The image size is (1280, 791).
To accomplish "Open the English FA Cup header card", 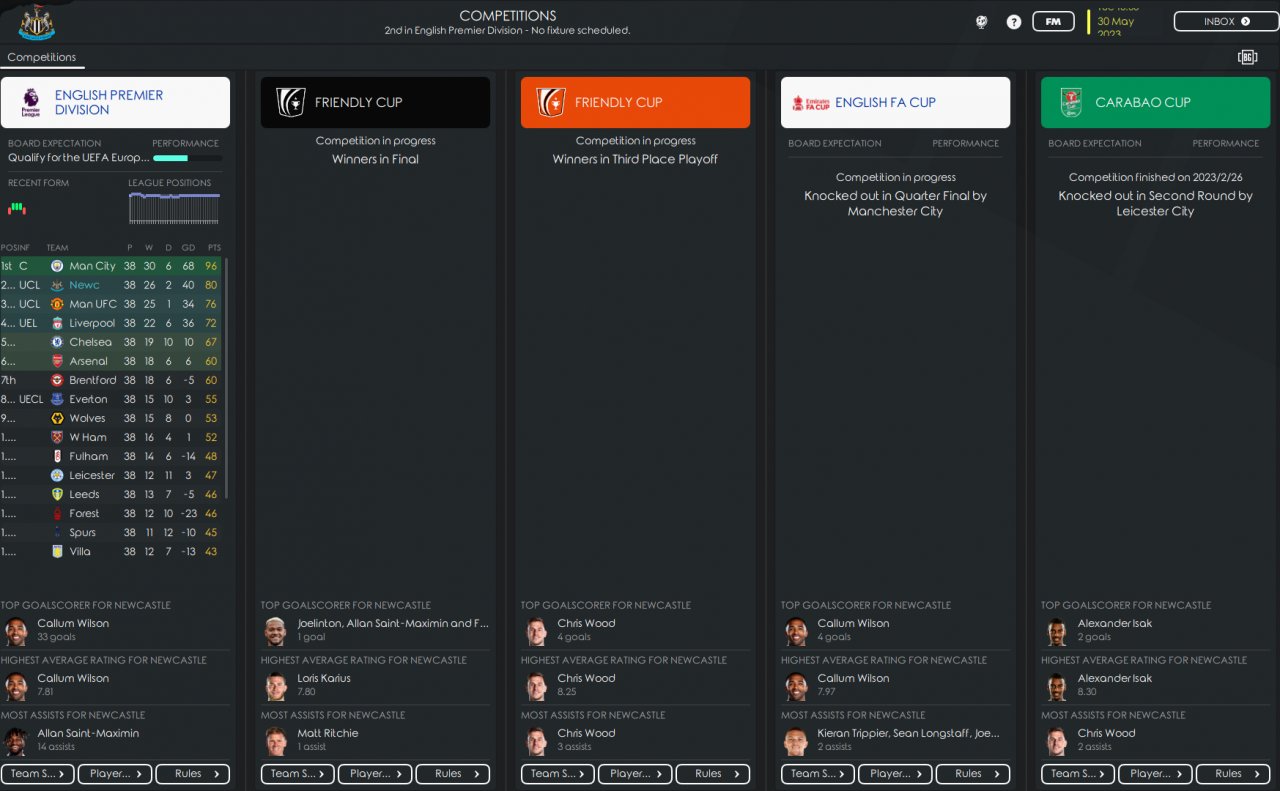I will [x=895, y=102].
